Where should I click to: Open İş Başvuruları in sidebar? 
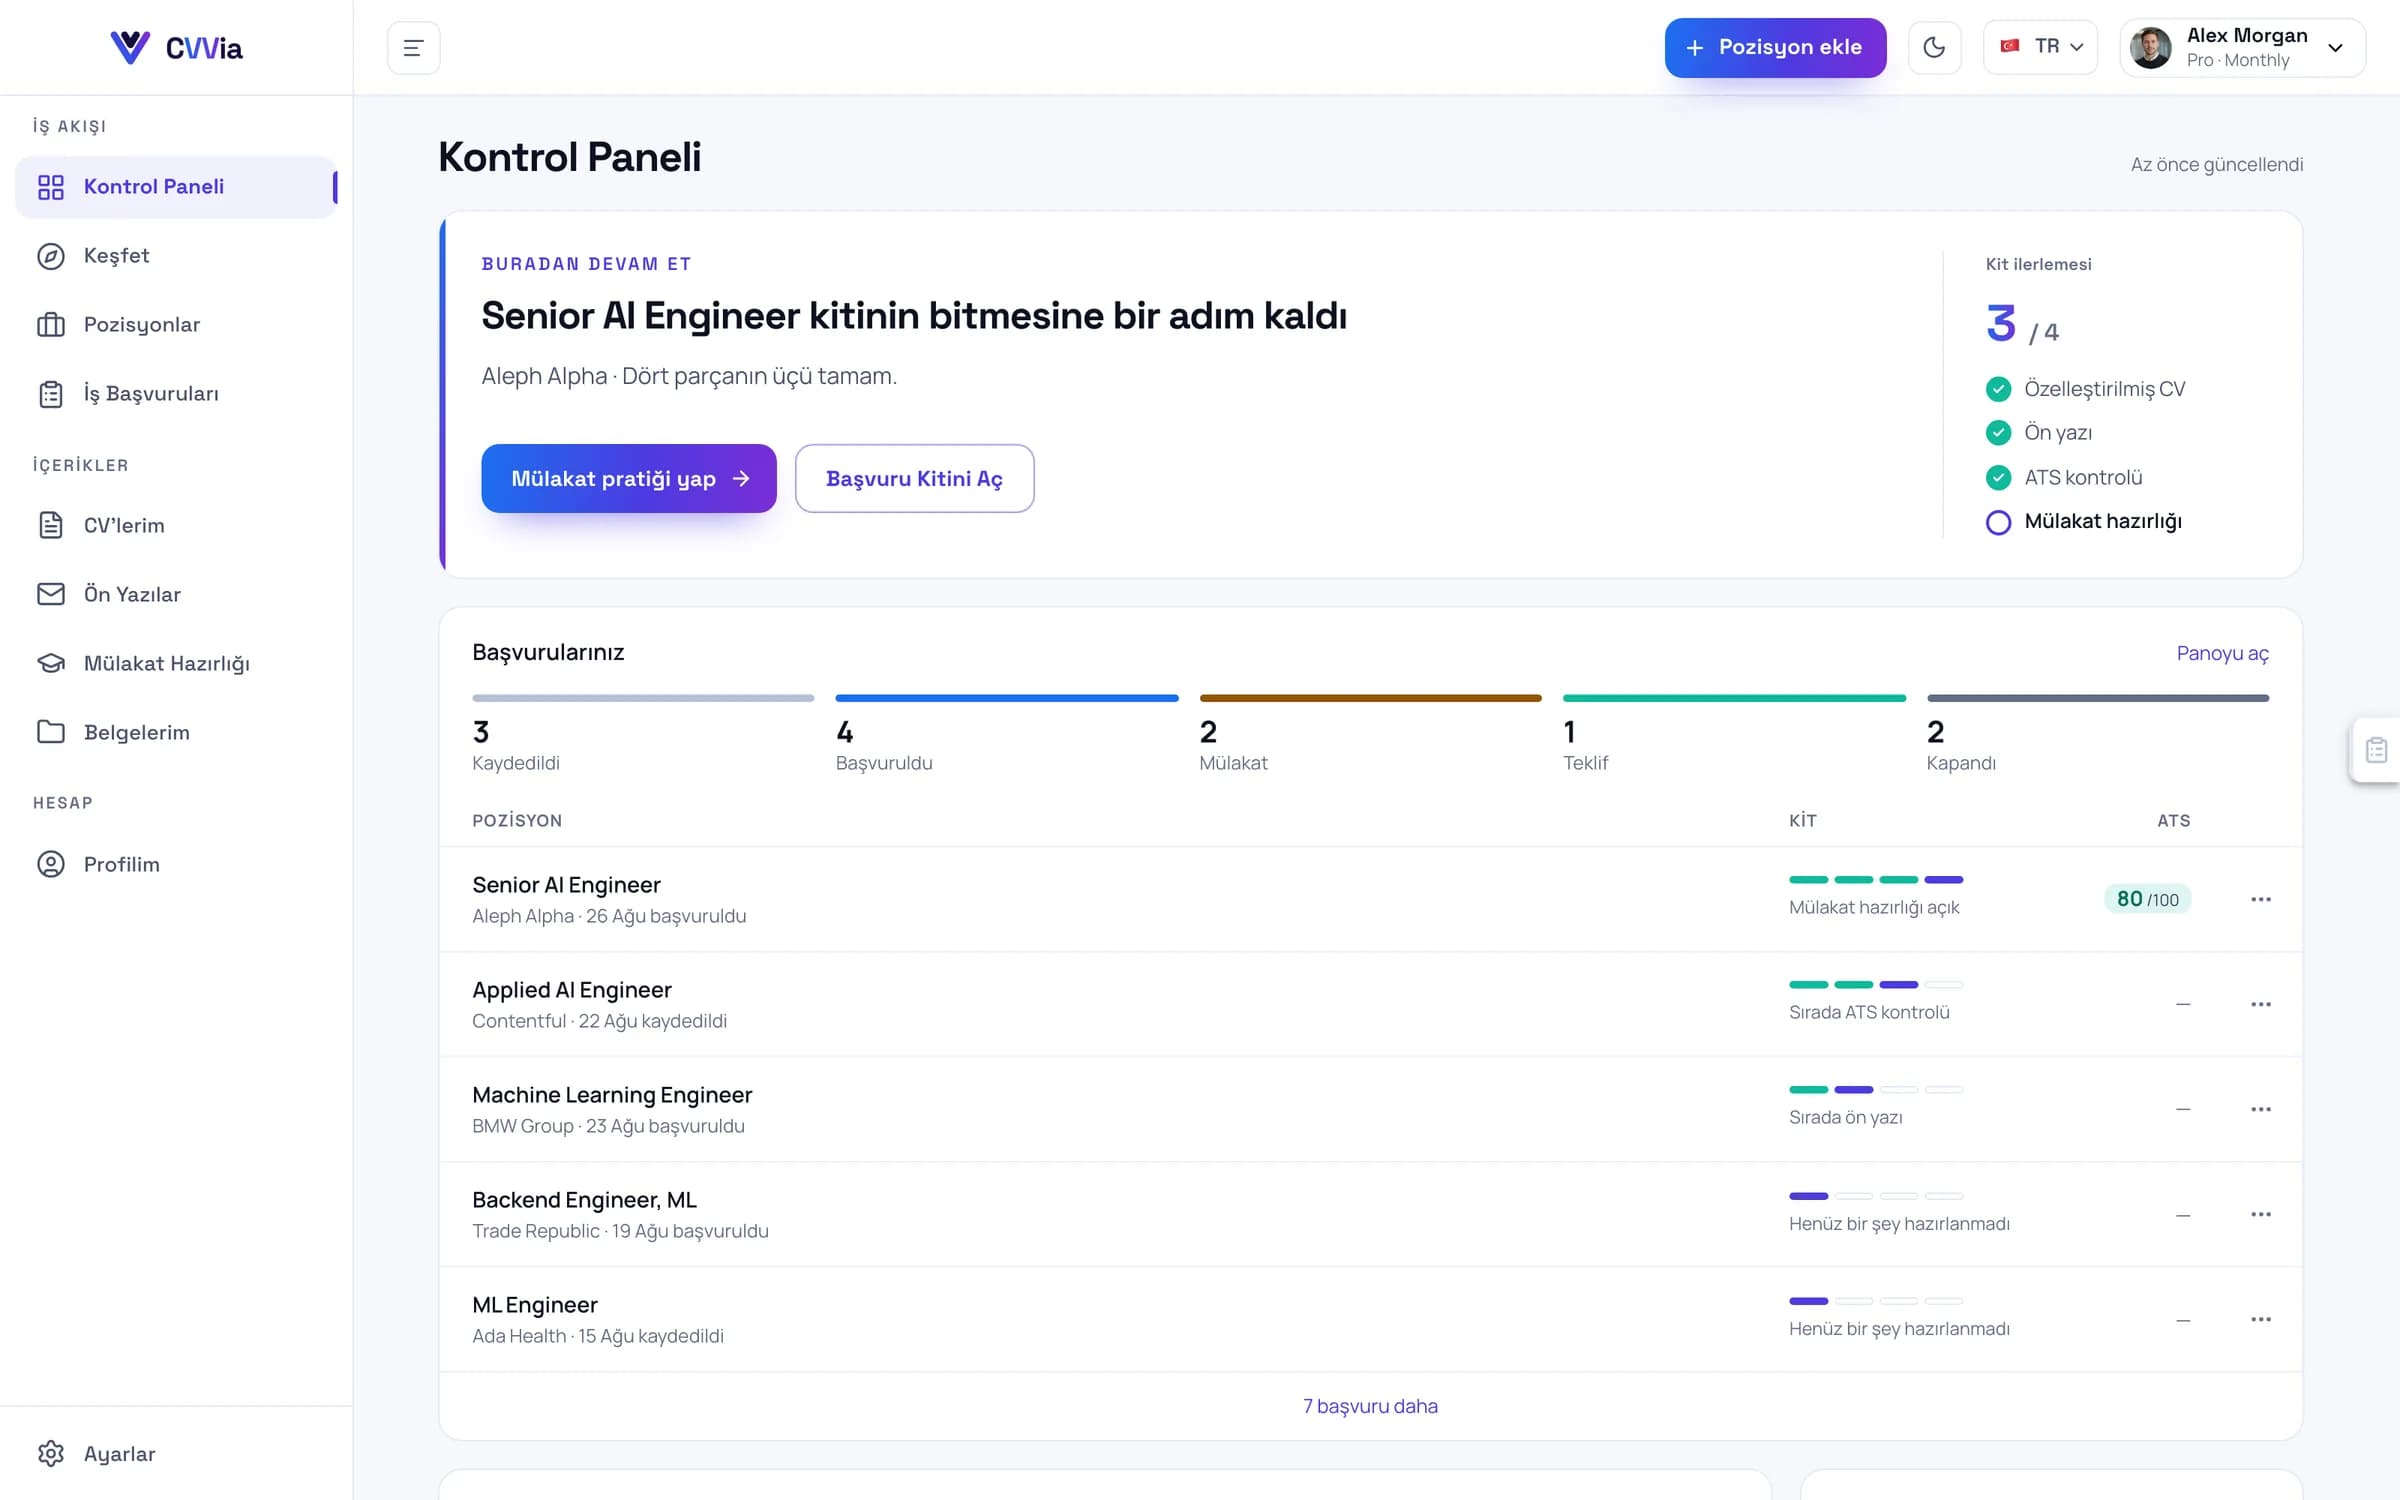176,394
